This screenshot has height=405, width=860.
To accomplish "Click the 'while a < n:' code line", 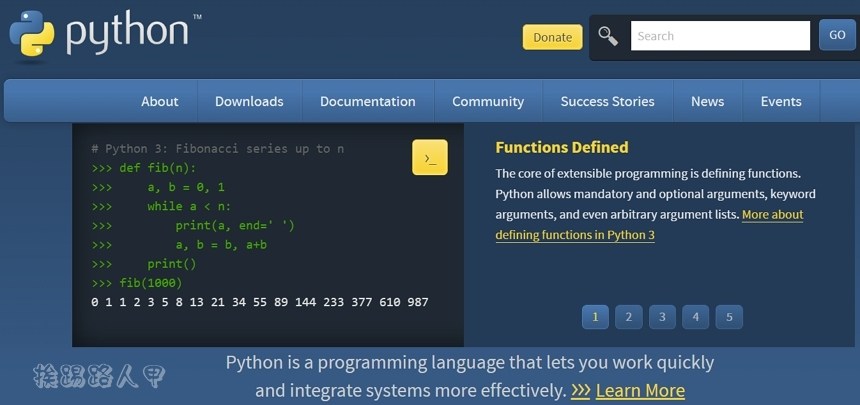I will pyautogui.click(x=189, y=206).
